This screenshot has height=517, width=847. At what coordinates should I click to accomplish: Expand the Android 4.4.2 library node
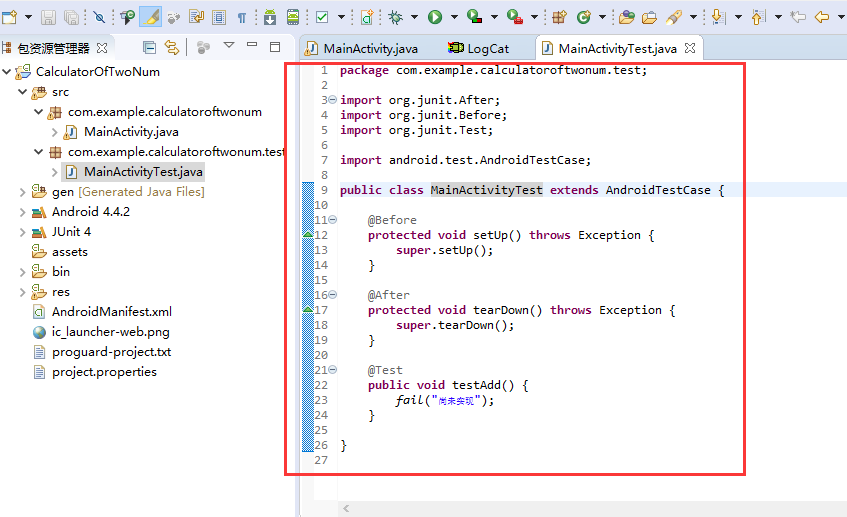[22, 212]
